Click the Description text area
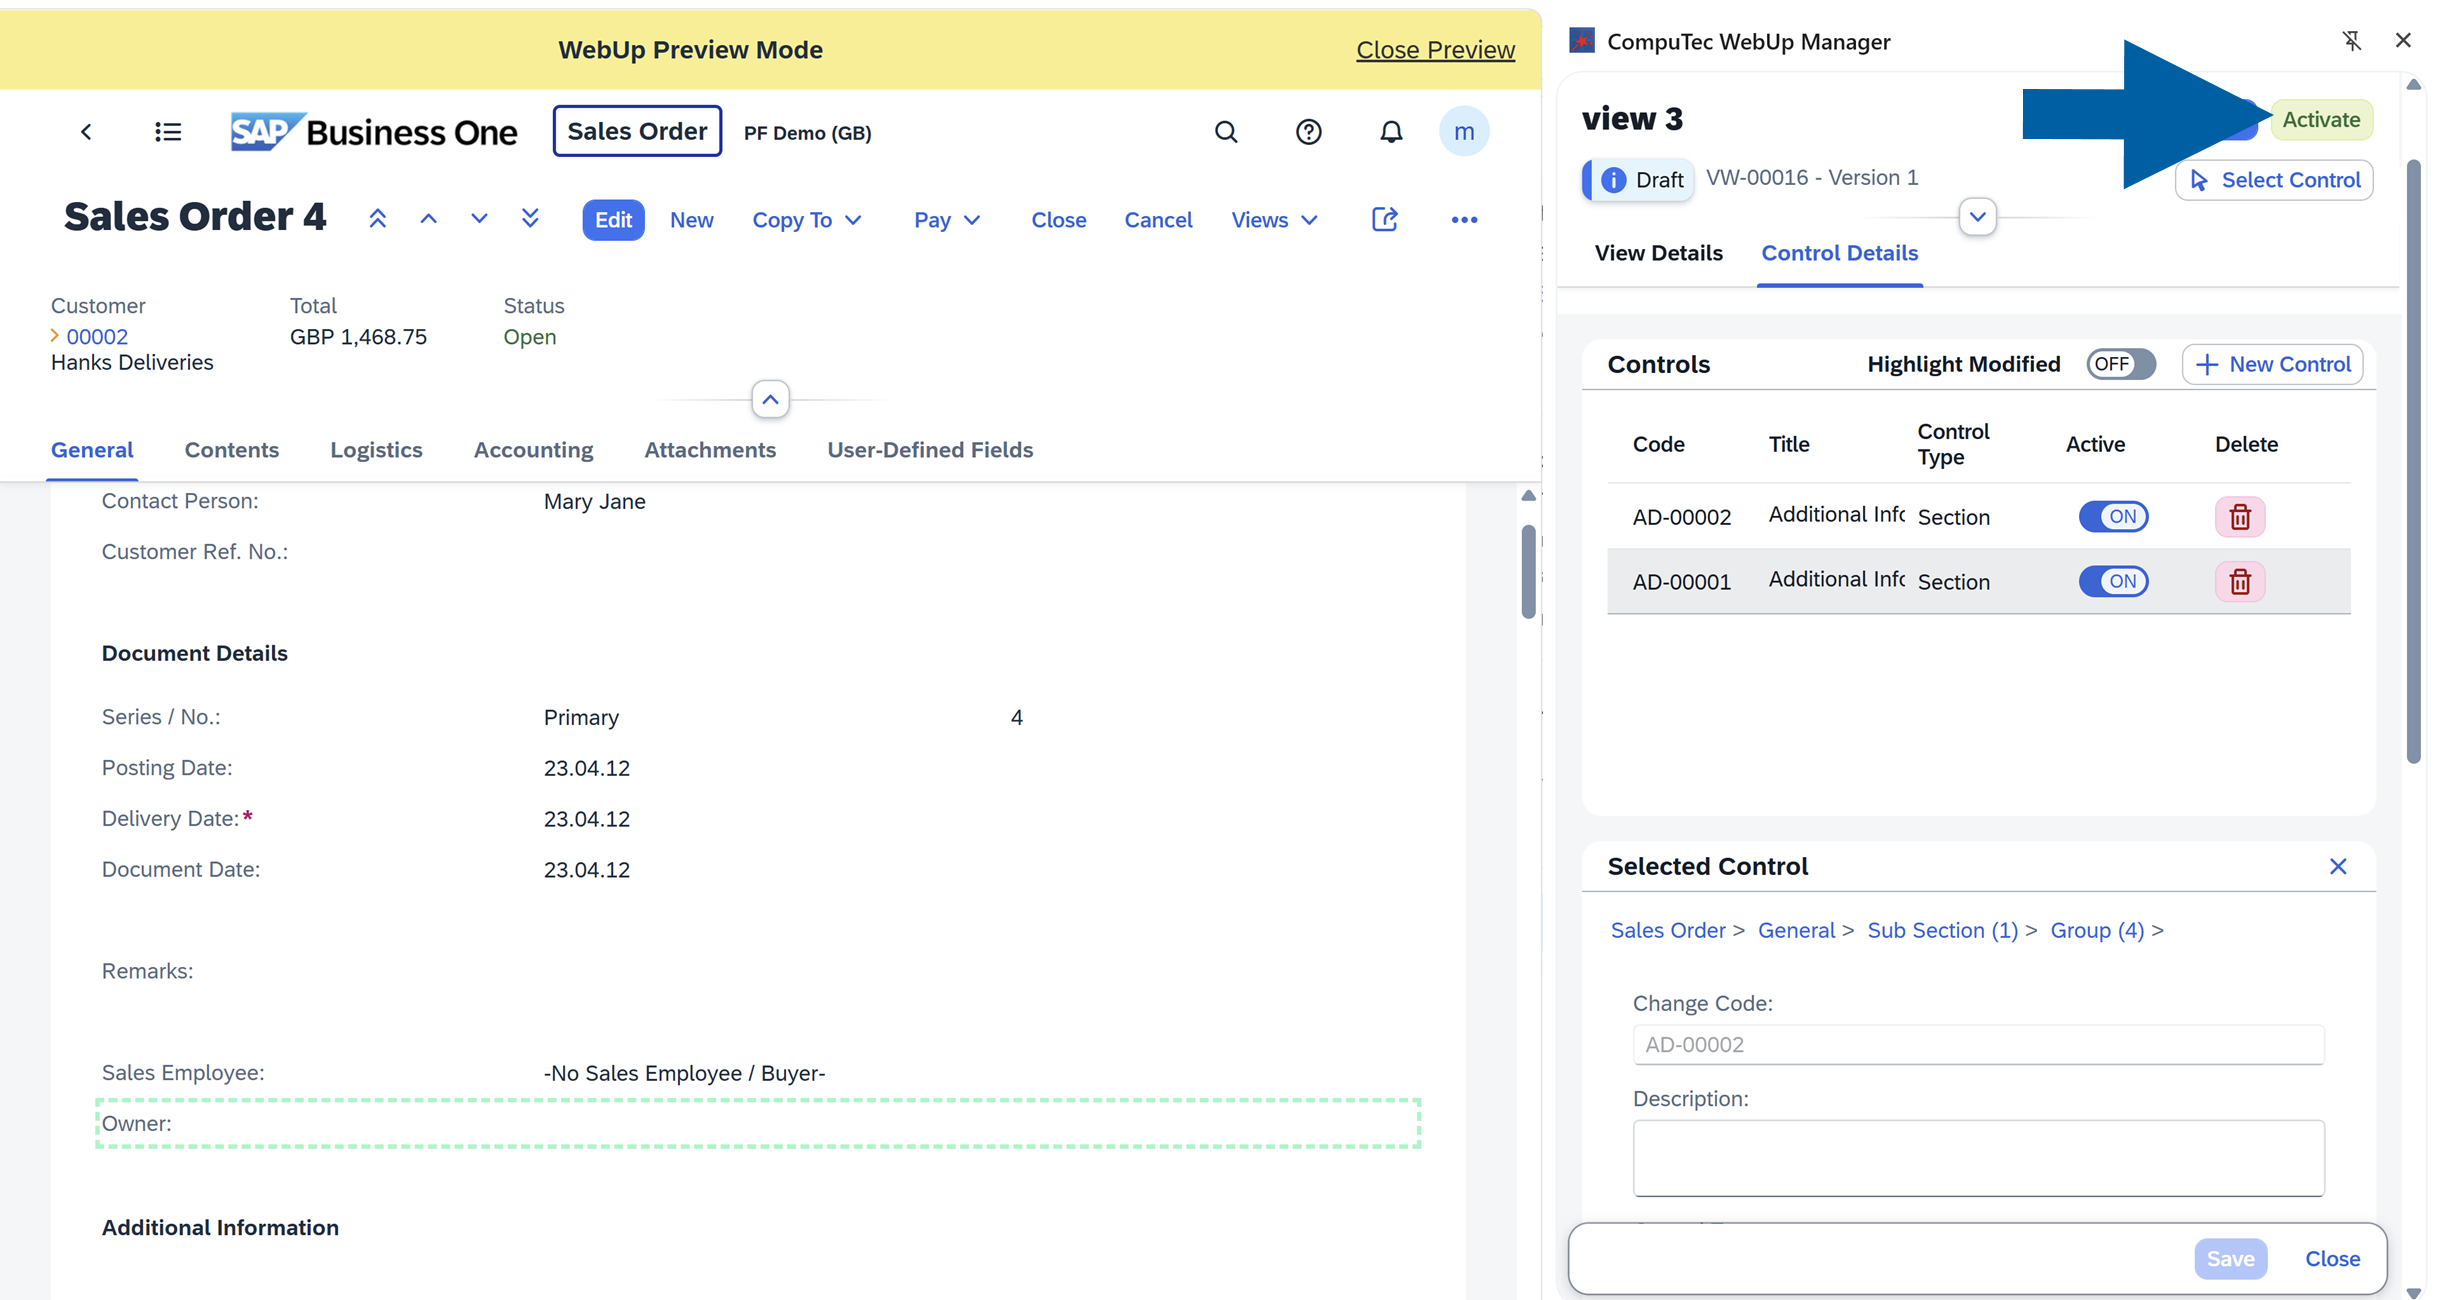This screenshot has width=2440, height=1300. (1978, 1158)
